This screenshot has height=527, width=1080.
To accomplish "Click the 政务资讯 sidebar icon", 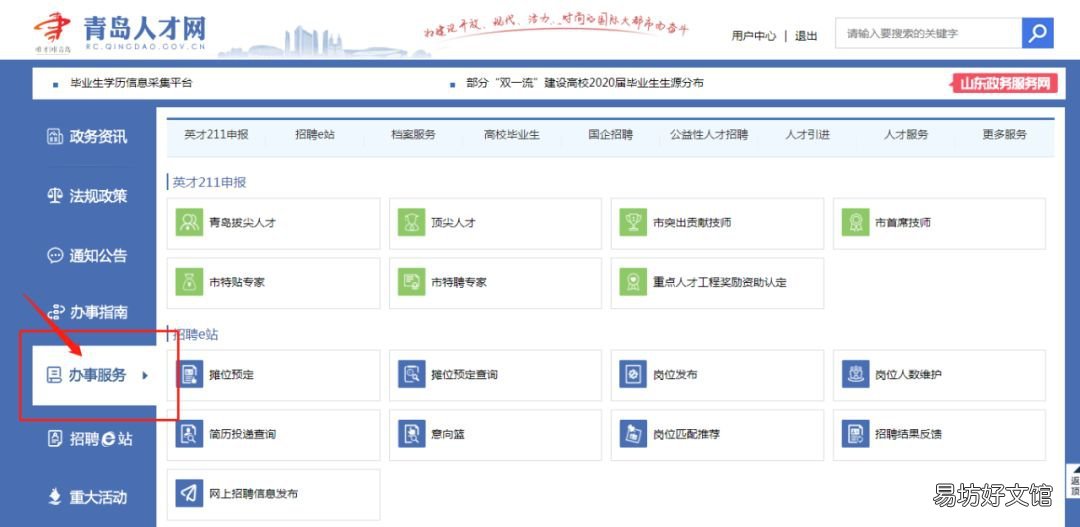I will 54,136.
